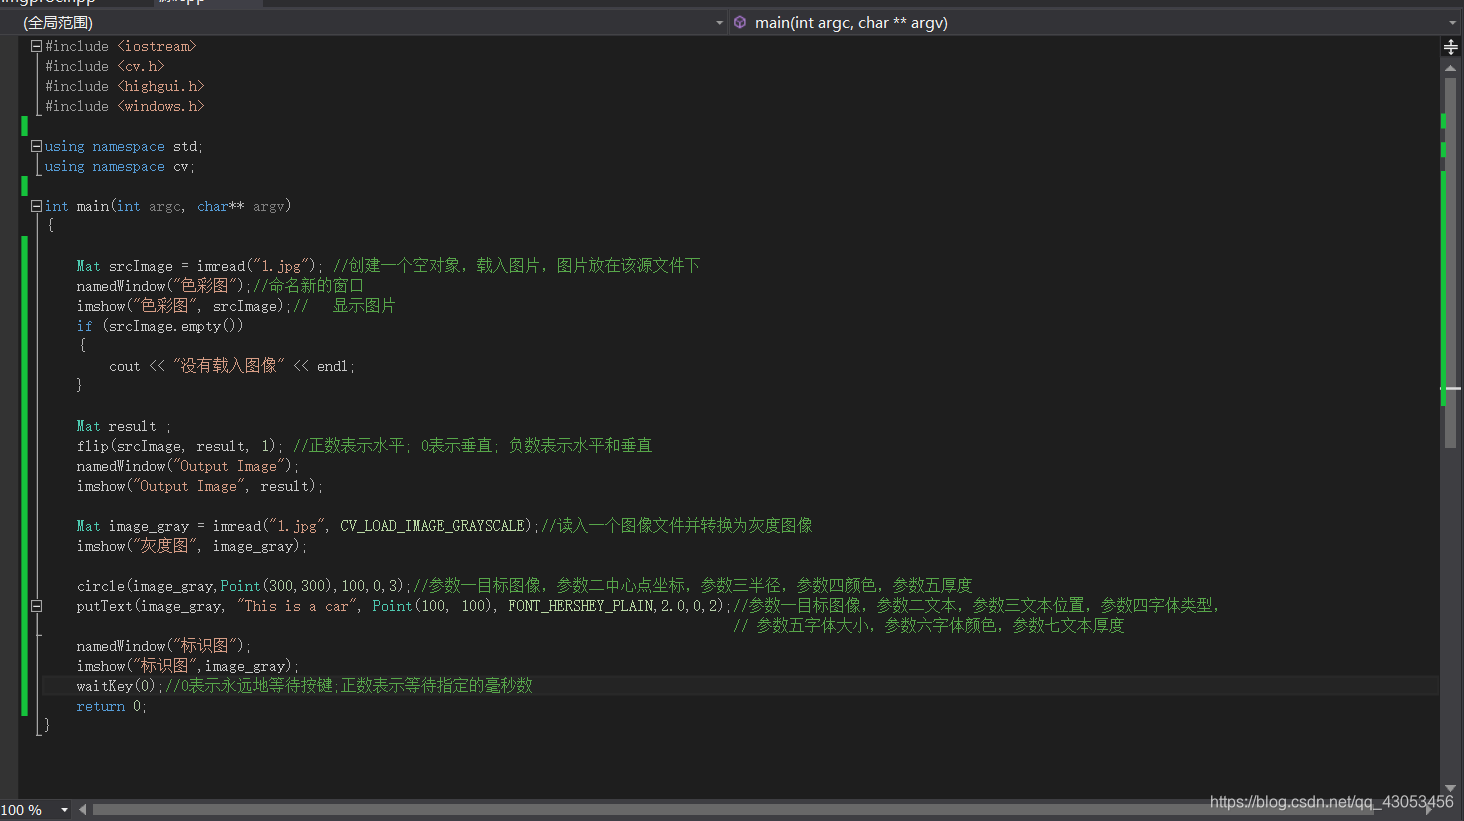Click the 'return 0;' statement
The width and height of the screenshot is (1464, 821).
click(112, 706)
